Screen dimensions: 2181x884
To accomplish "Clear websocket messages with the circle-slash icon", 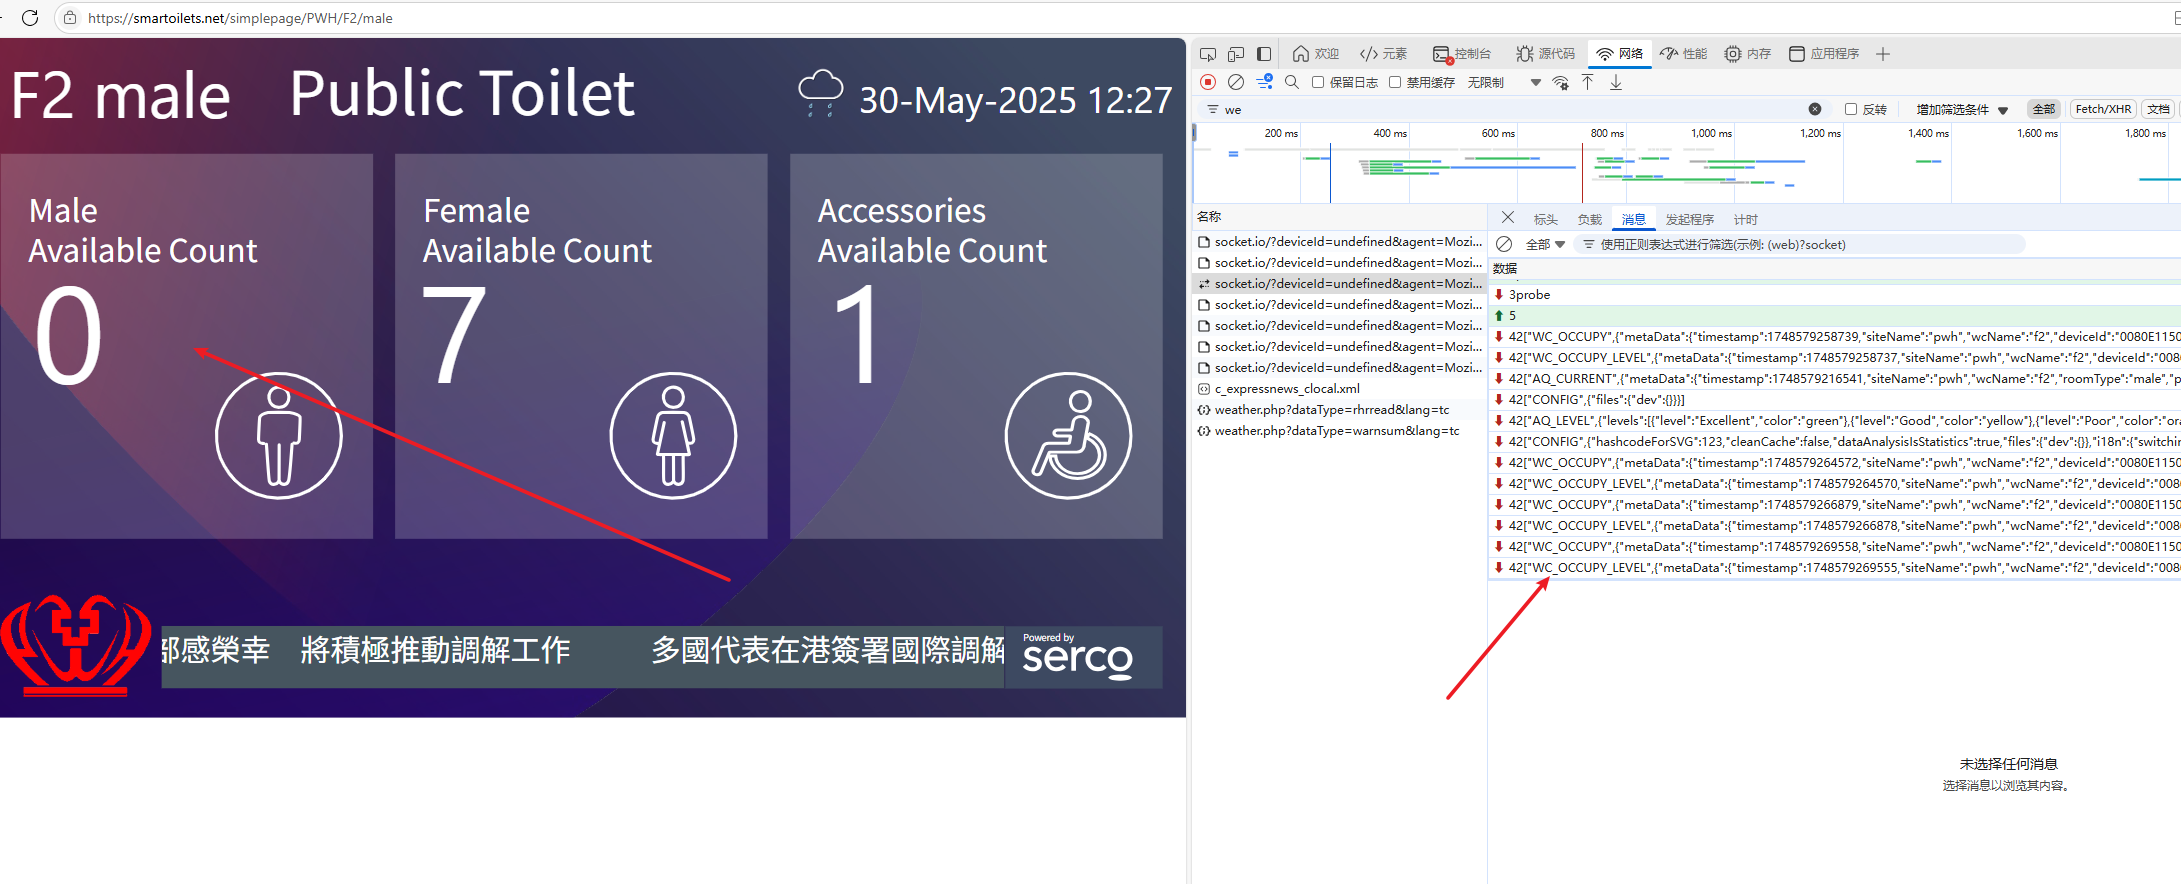I will [x=1504, y=244].
